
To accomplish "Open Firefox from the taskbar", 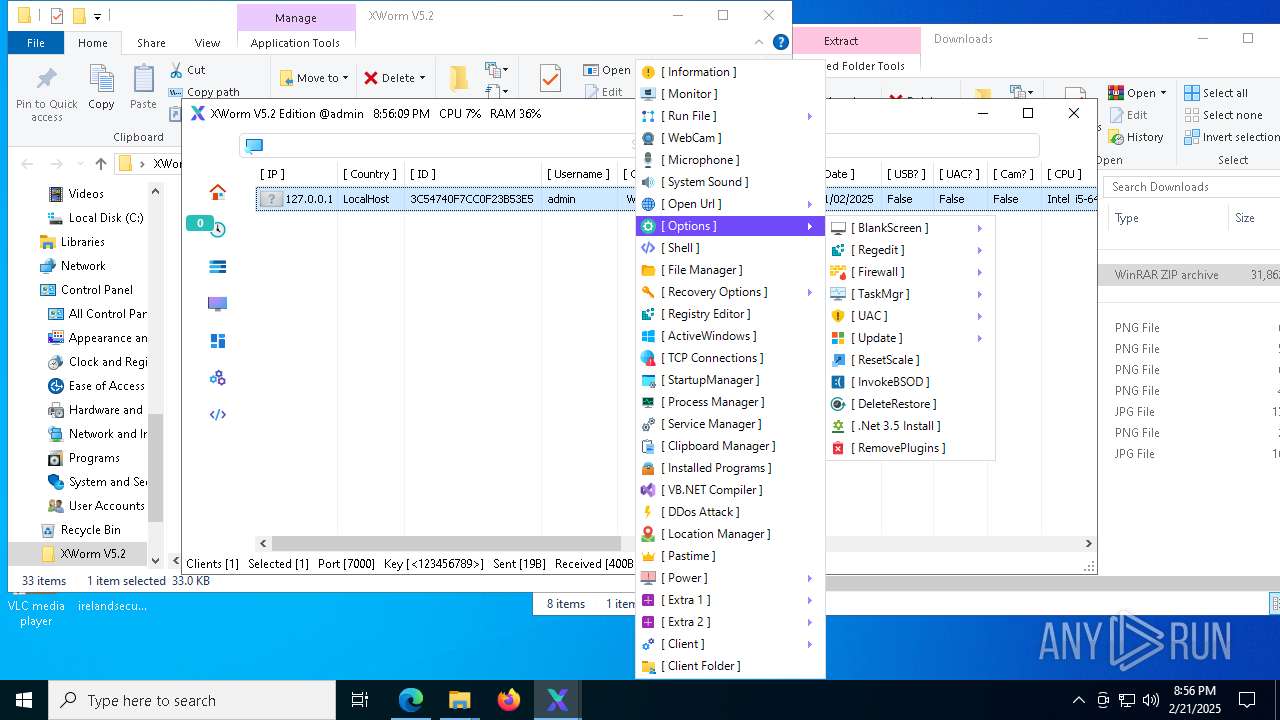I will [509, 700].
